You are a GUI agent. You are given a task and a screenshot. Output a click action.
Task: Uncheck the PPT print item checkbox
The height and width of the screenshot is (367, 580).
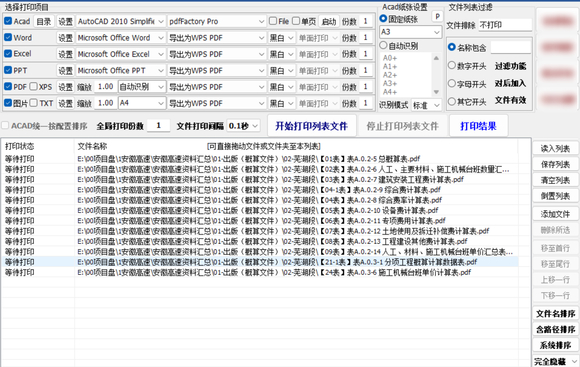tap(8, 70)
